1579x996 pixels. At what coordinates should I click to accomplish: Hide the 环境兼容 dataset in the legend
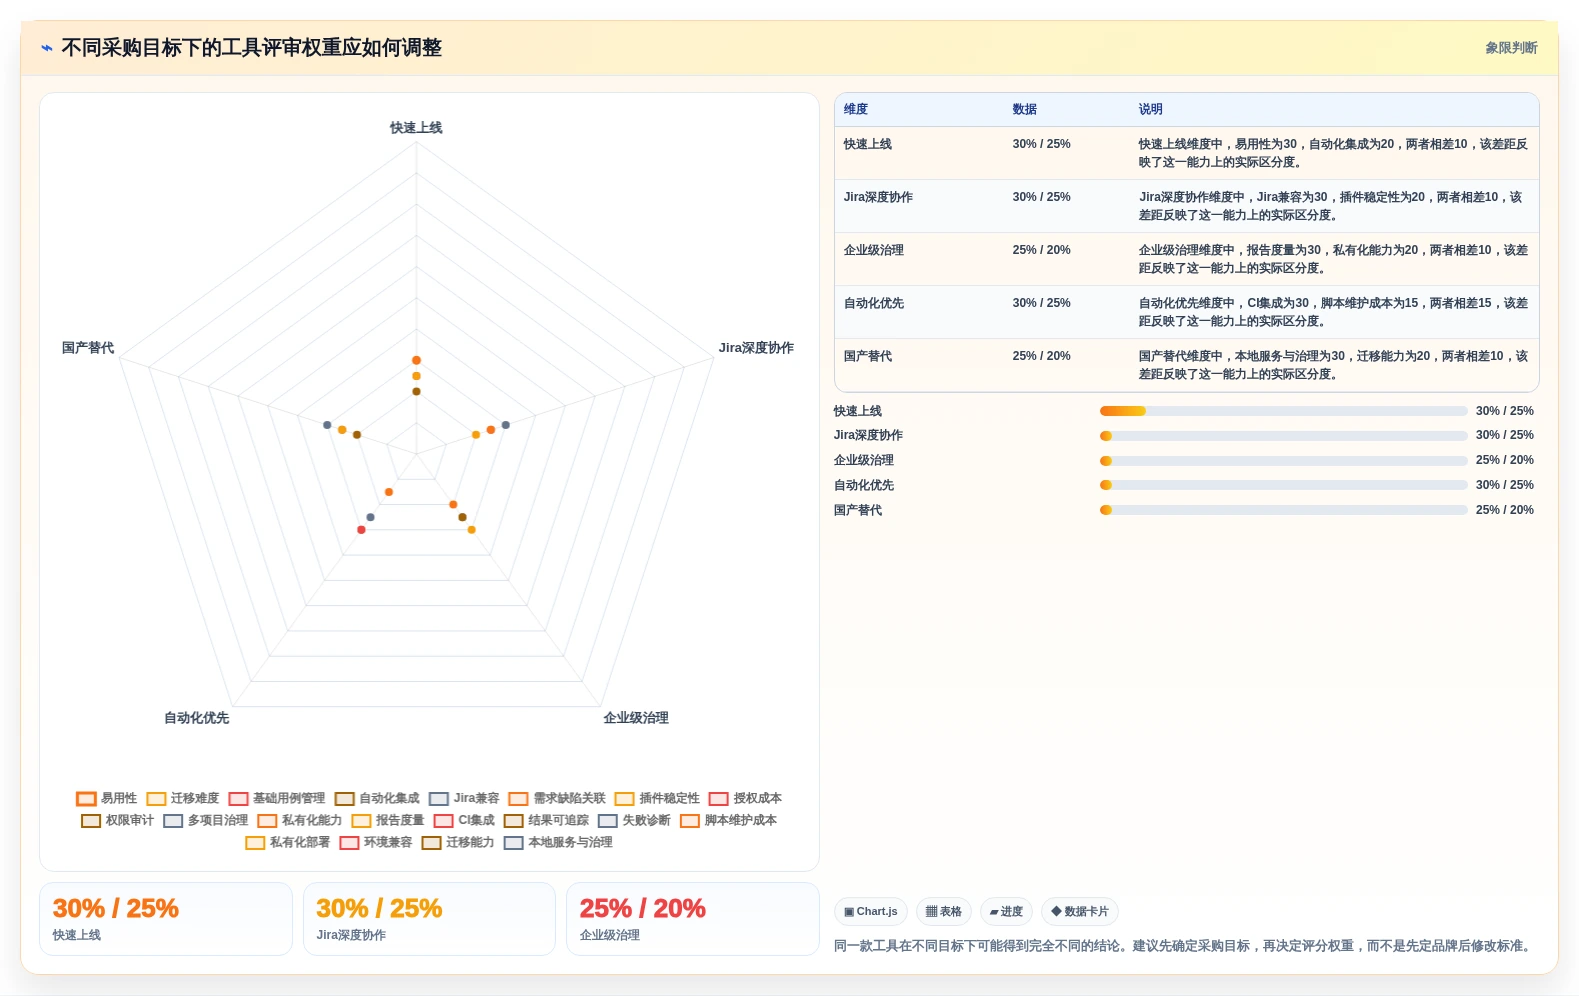click(x=375, y=842)
